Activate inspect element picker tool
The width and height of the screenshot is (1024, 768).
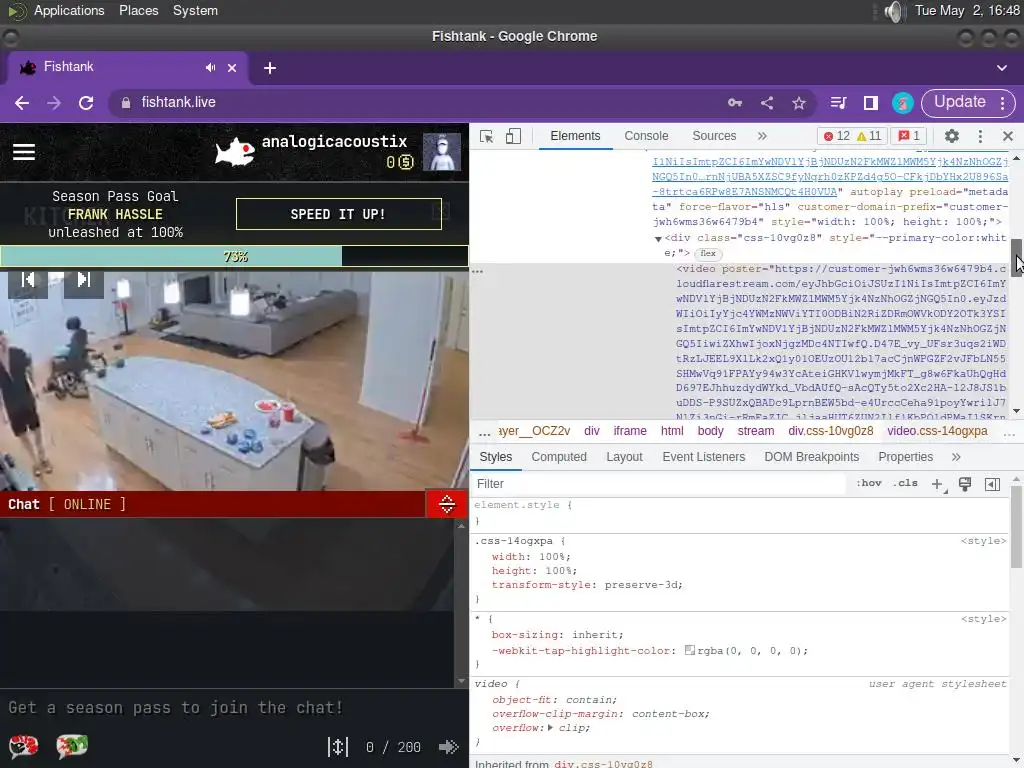486,136
